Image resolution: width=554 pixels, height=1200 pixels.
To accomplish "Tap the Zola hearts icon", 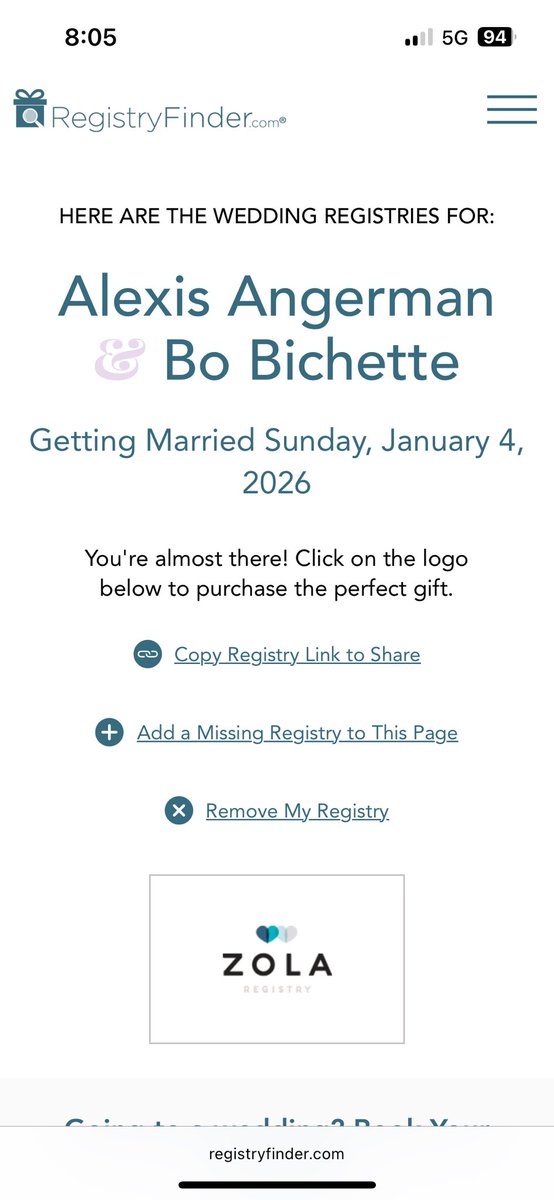I will (x=277, y=934).
